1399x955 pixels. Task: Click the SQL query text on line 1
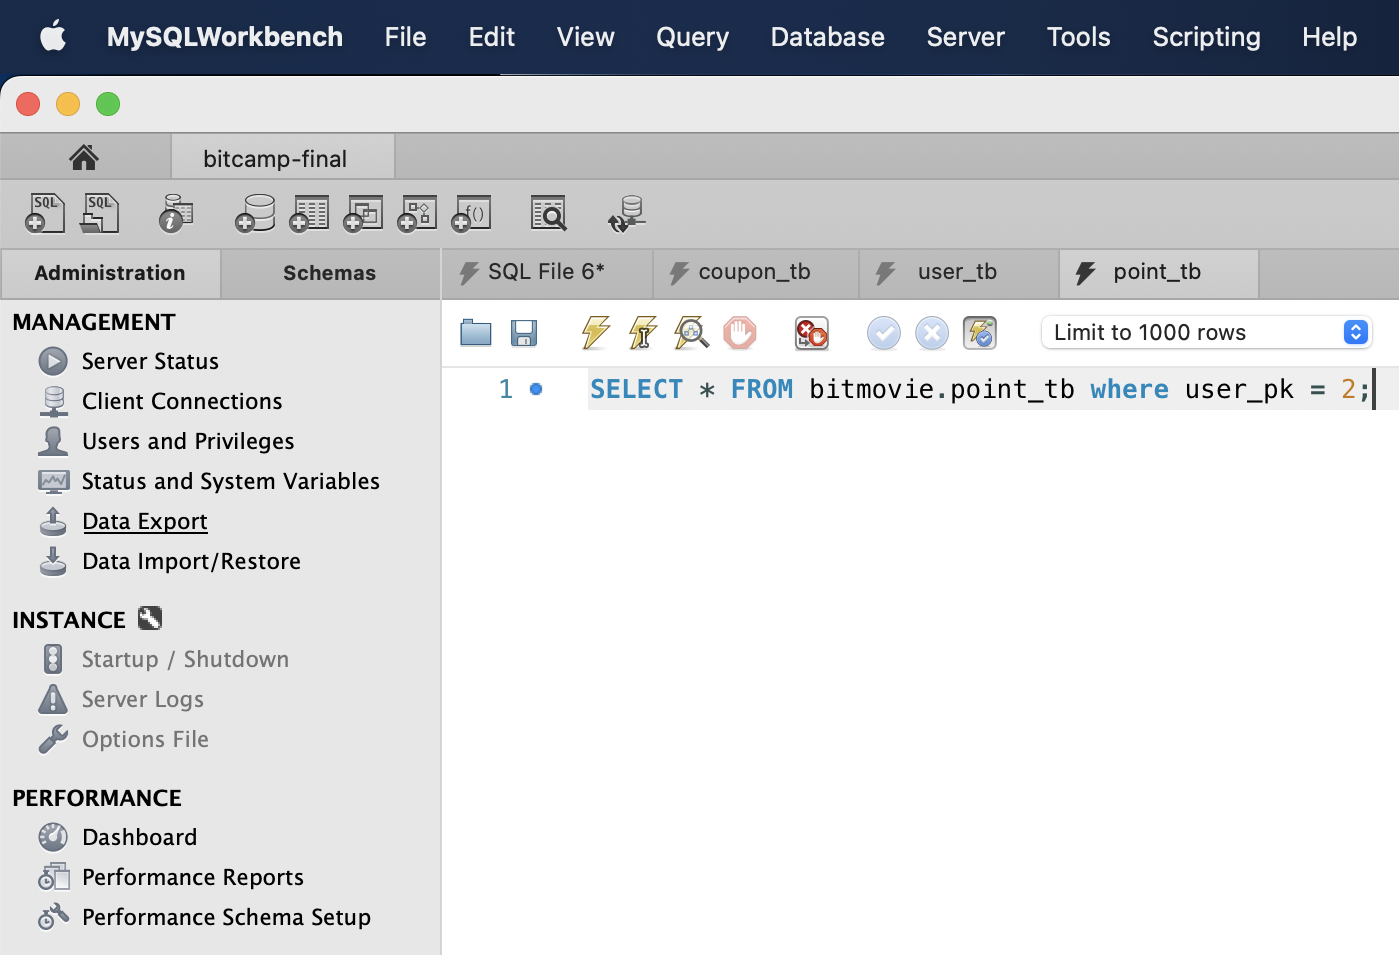(x=980, y=389)
